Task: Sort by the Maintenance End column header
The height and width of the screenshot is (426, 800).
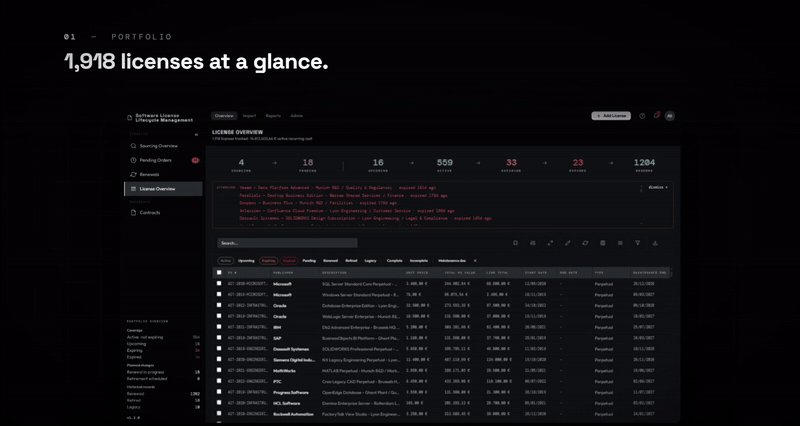Action: pyautogui.click(x=649, y=273)
